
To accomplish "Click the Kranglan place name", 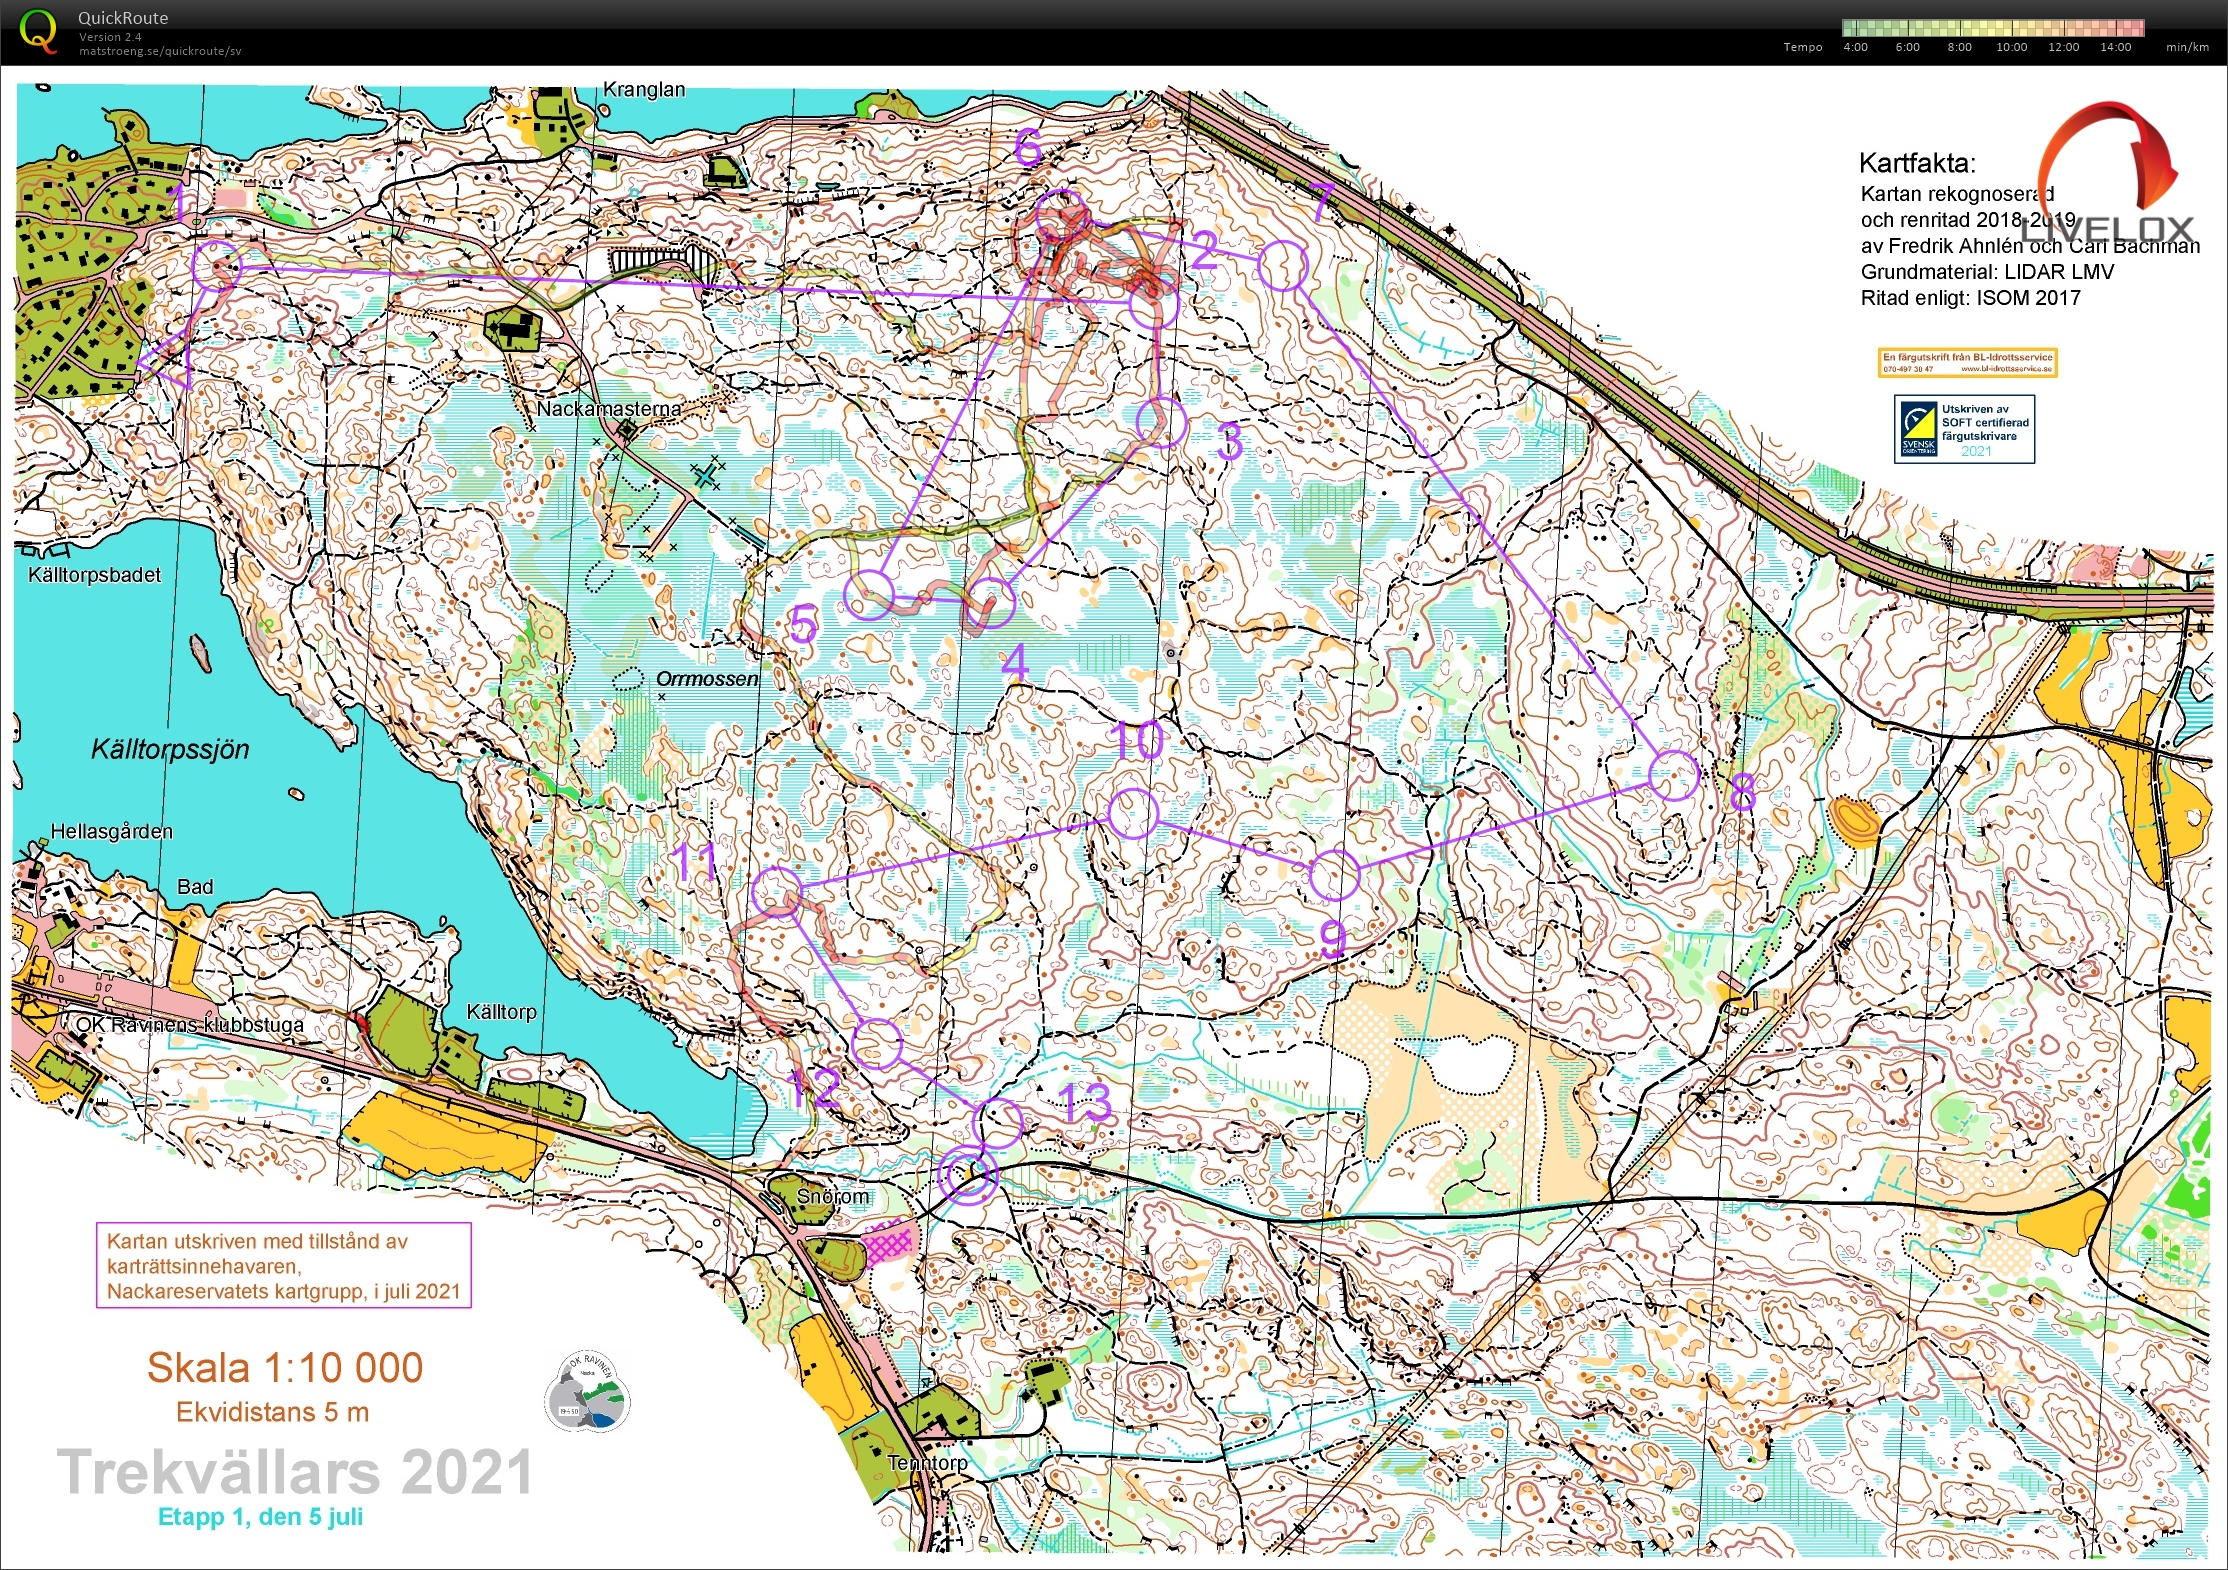I will pos(644,89).
